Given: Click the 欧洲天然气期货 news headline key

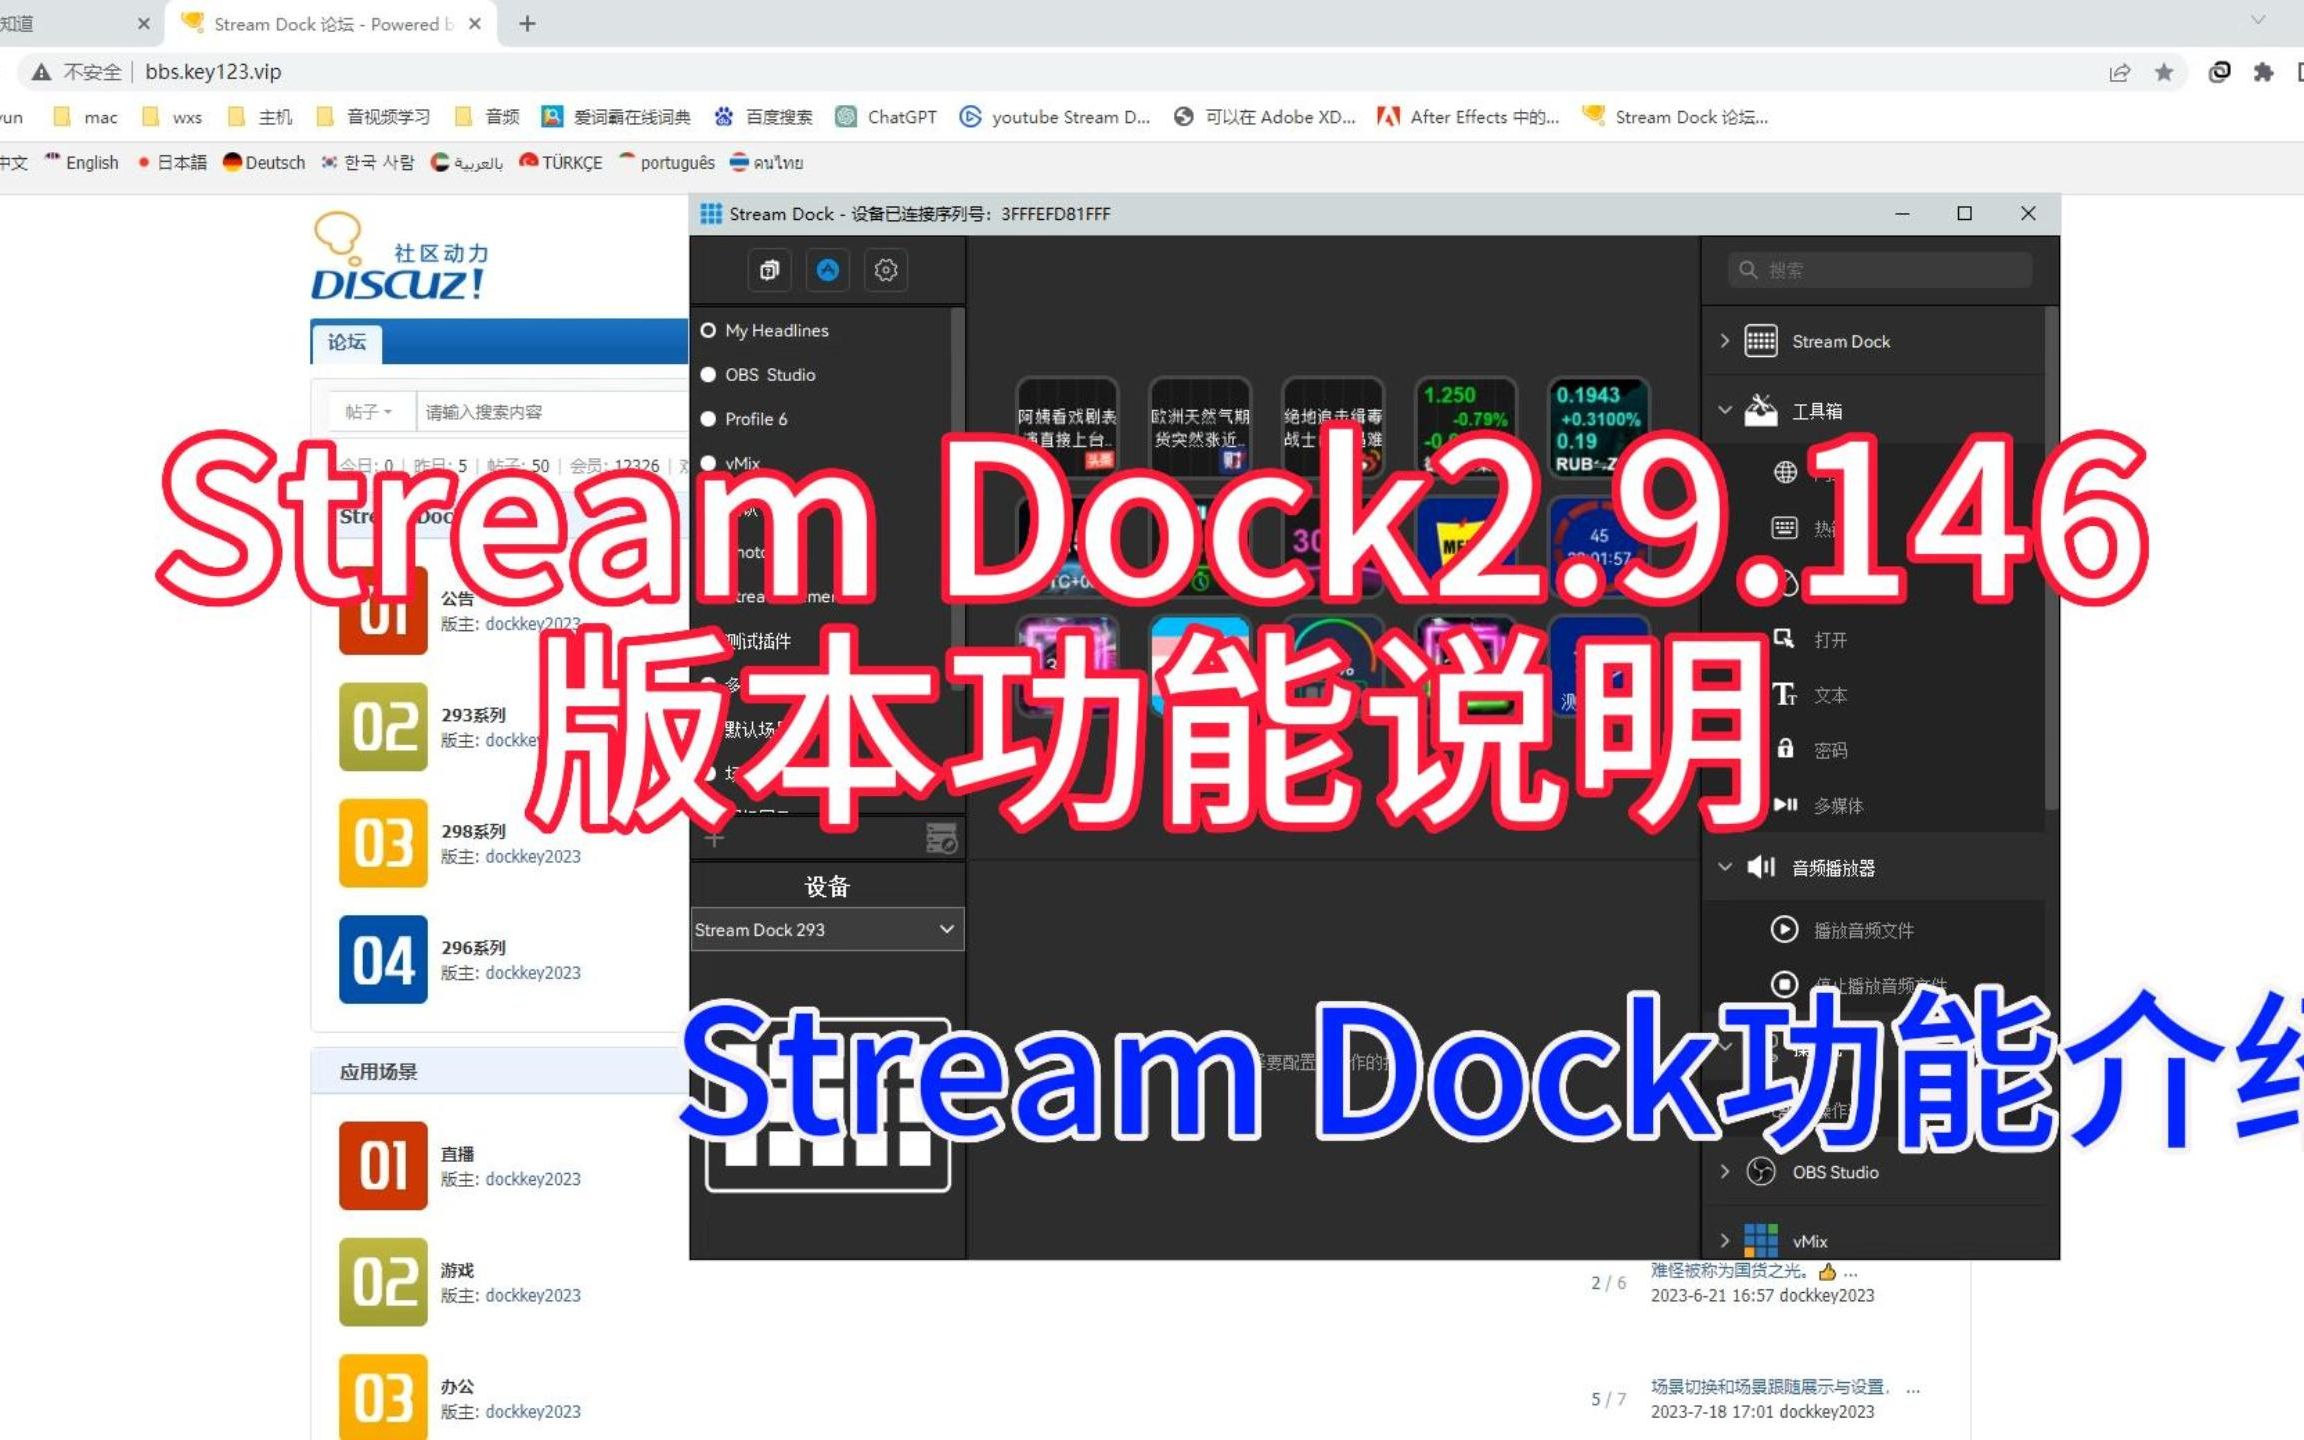Looking at the screenshot, I should click(x=1200, y=427).
